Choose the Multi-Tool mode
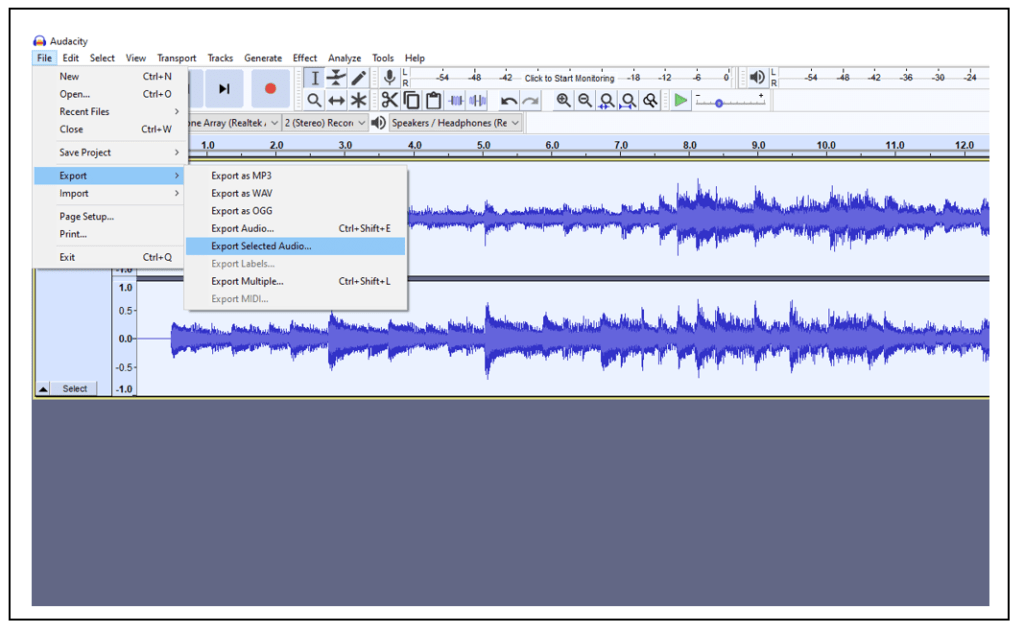 point(358,100)
